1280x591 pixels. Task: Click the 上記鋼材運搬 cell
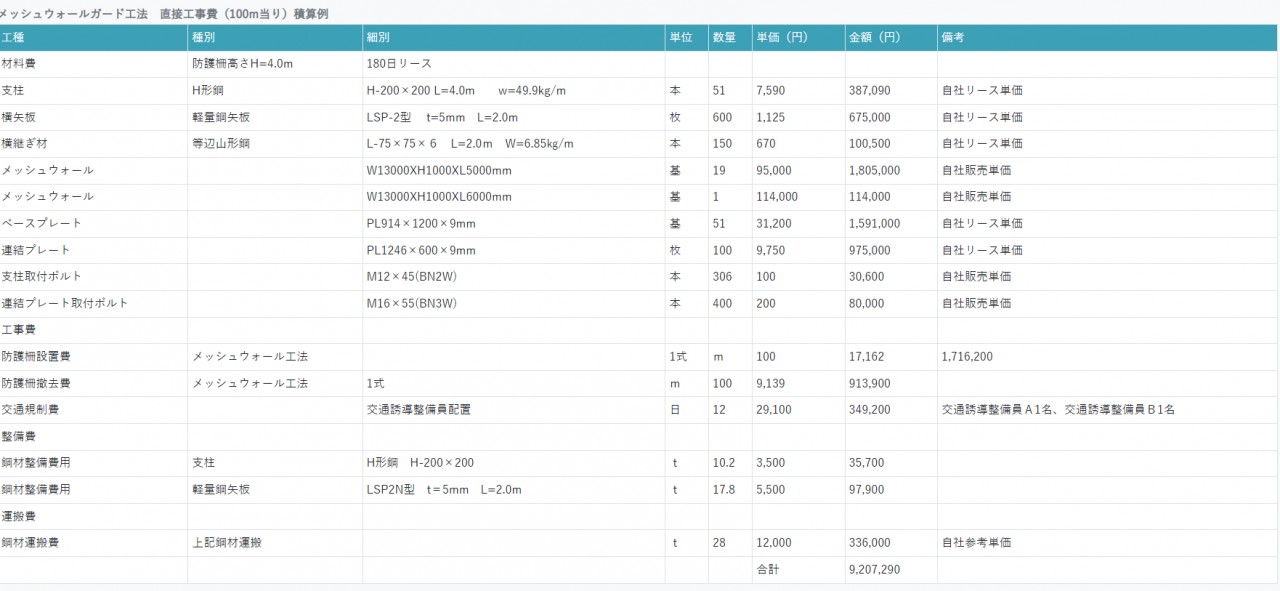click(x=228, y=543)
